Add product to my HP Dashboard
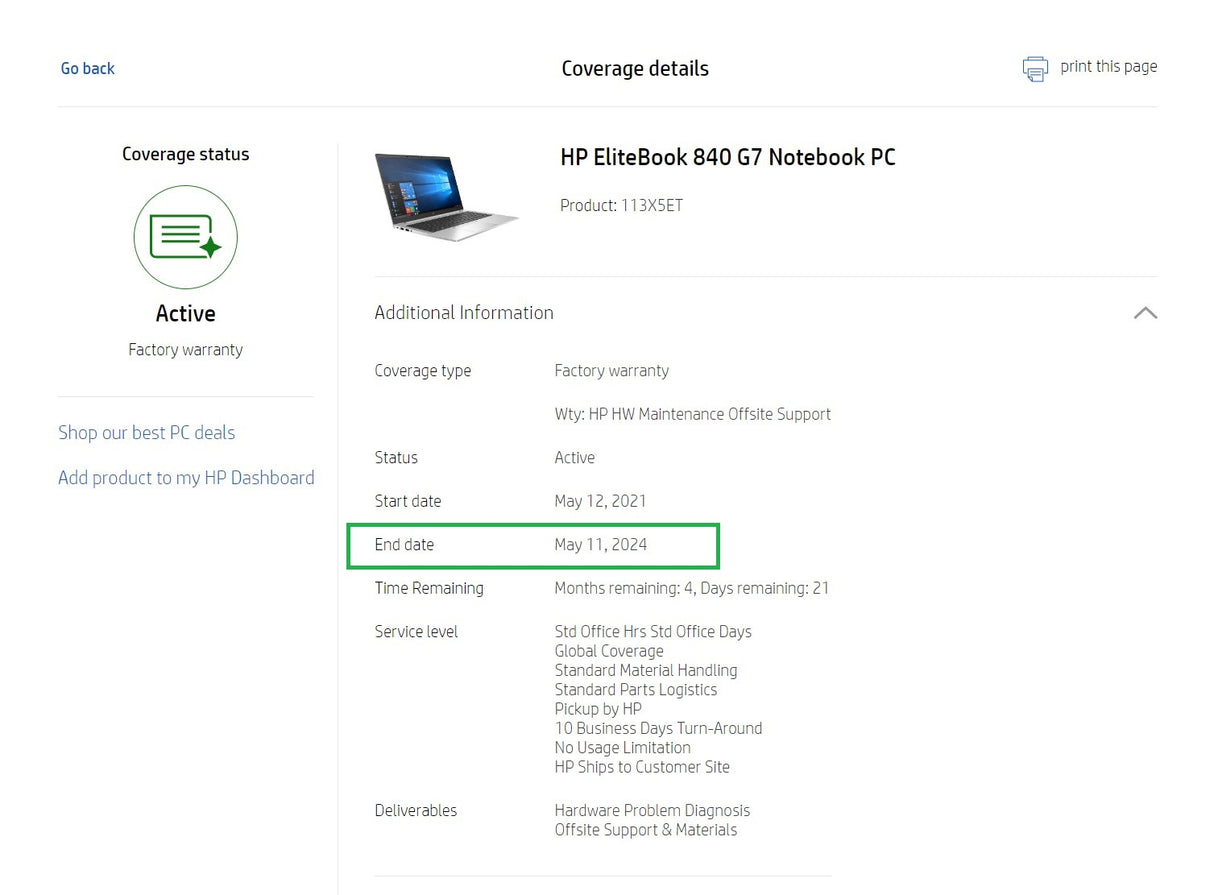The image size is (1214, 895). 186,478
